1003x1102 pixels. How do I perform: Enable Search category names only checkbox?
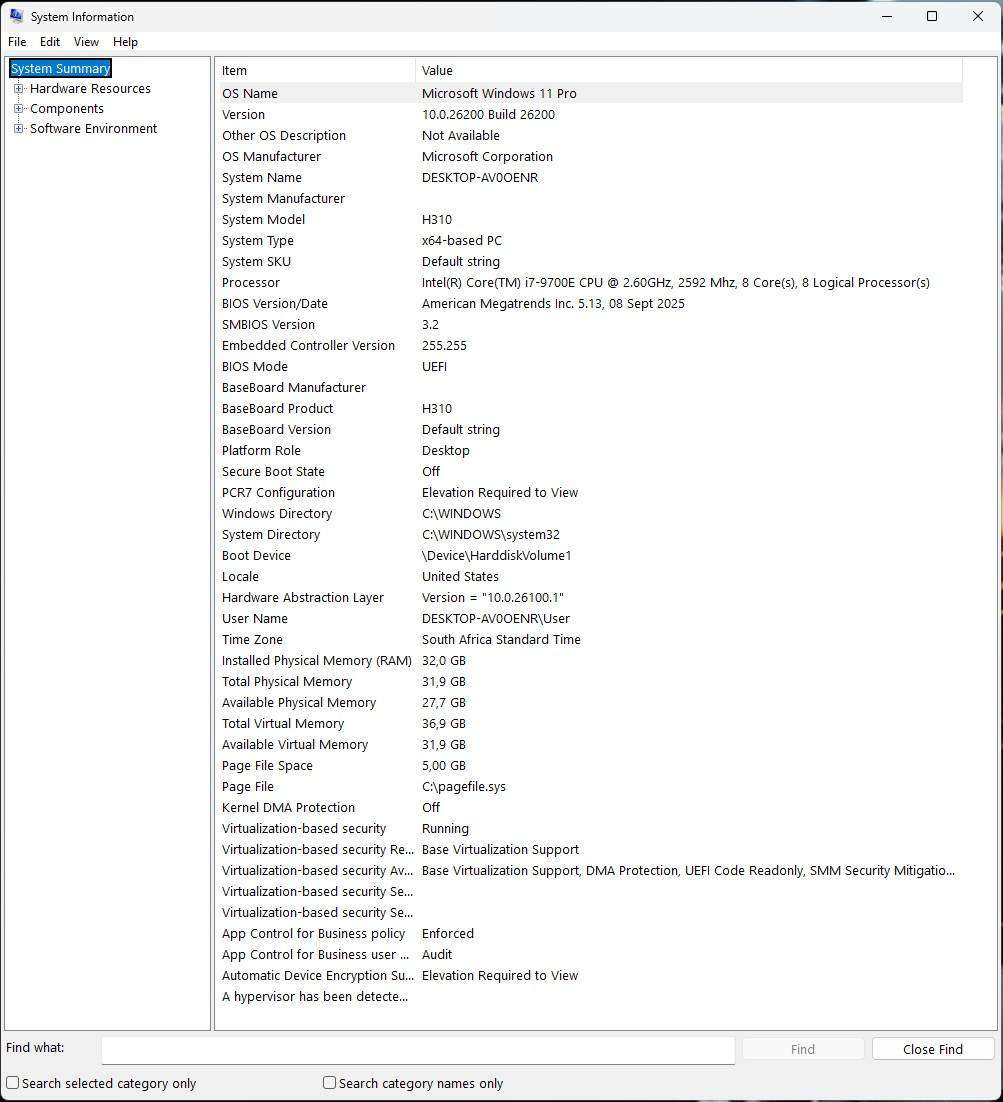pos(329,1083)
